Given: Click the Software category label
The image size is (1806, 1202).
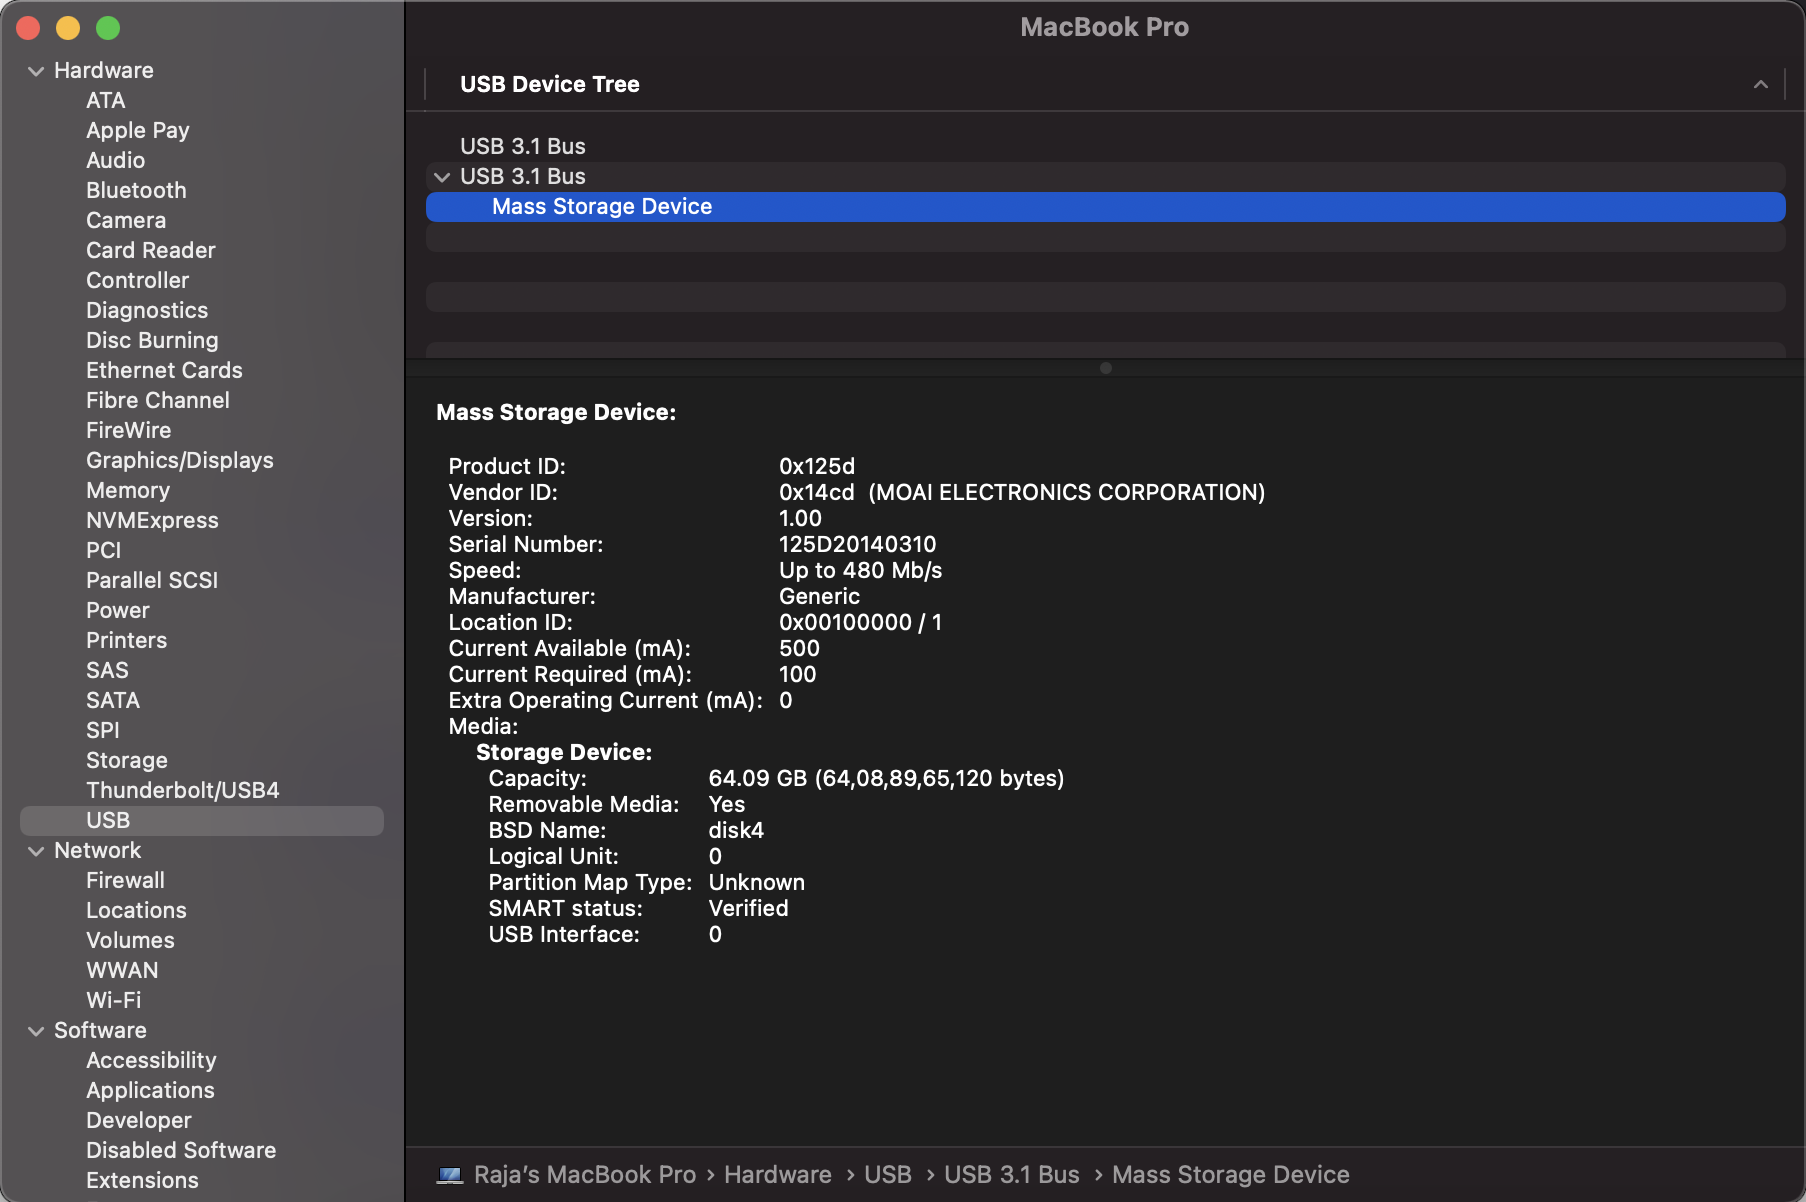Looking at the screenshot, I should click(x=100, y=1030).
